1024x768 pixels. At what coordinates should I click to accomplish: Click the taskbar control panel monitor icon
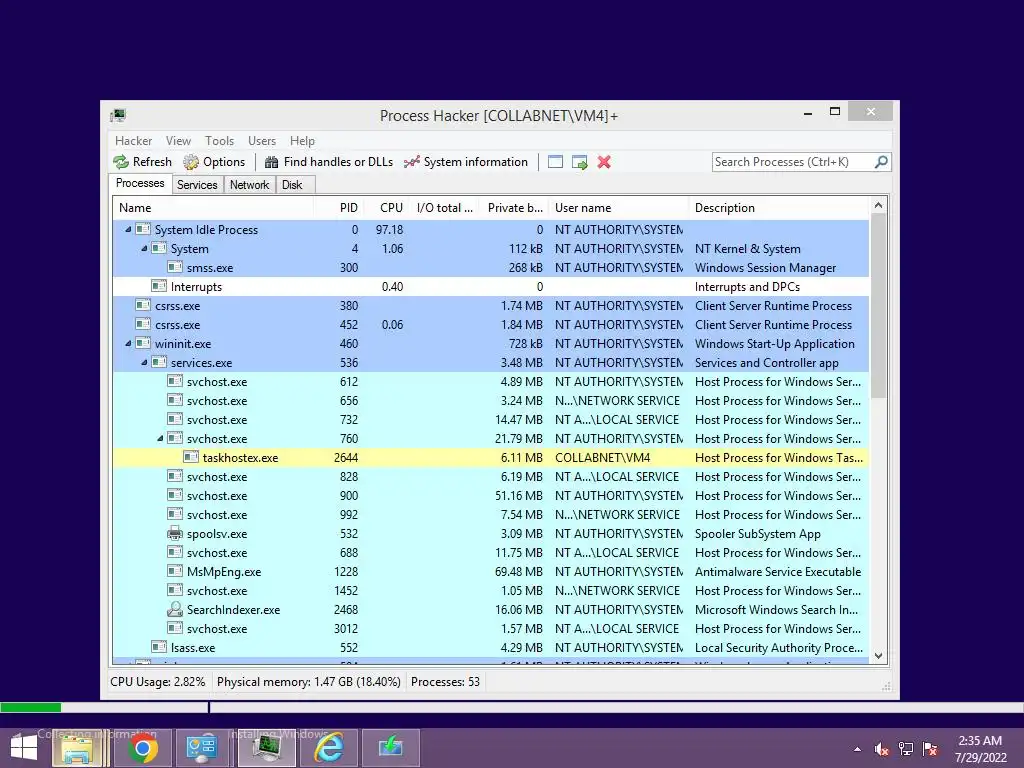coord(201,748)
